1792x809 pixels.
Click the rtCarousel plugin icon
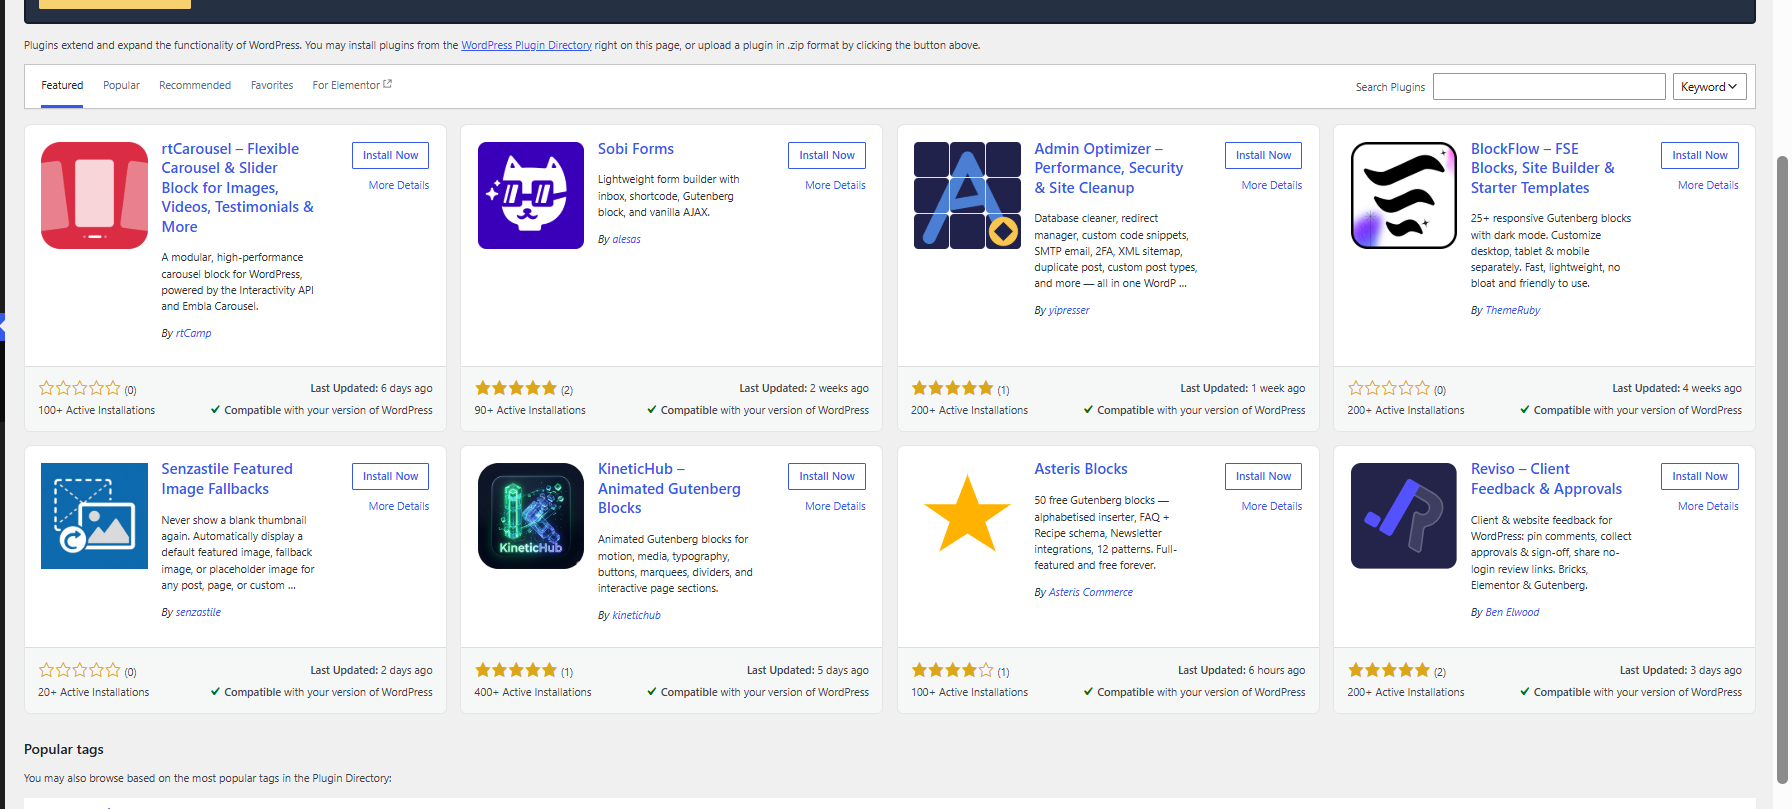click(x=94, y=195)
